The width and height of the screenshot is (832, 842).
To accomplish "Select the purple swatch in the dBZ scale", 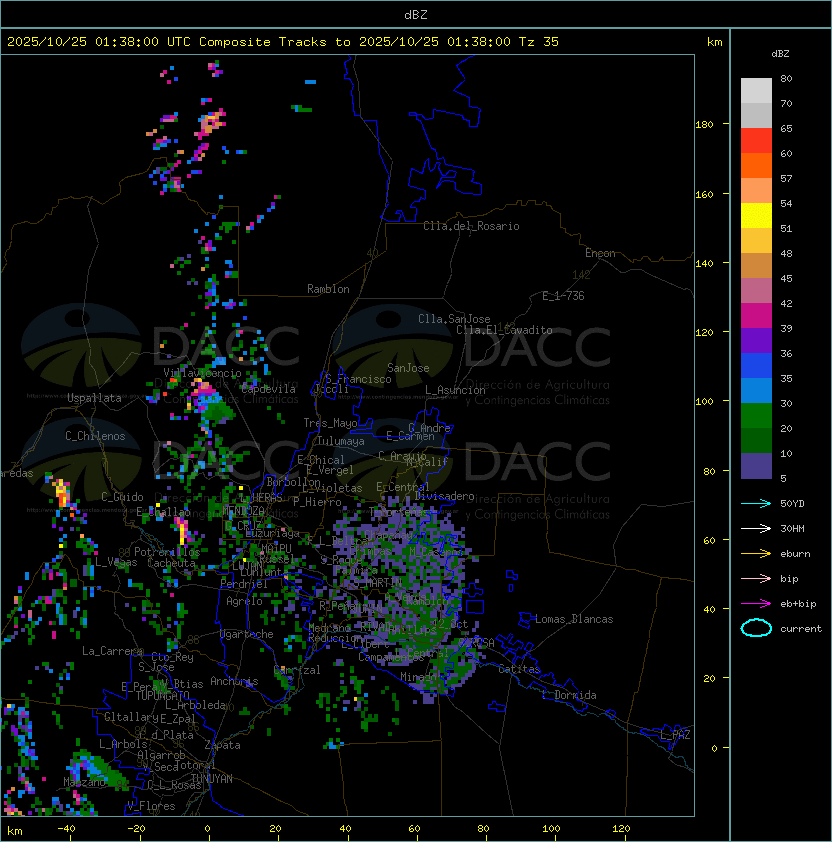I will pyautogui.click(x=756, y=341).
